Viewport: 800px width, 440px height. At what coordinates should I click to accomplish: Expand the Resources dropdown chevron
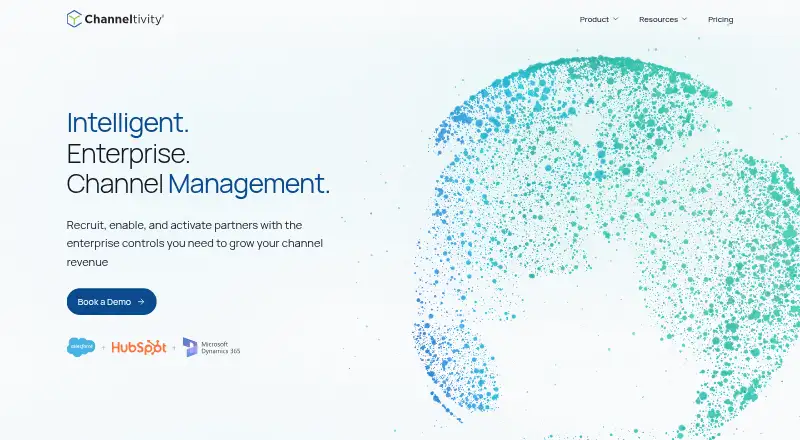[x=684, y=19]
